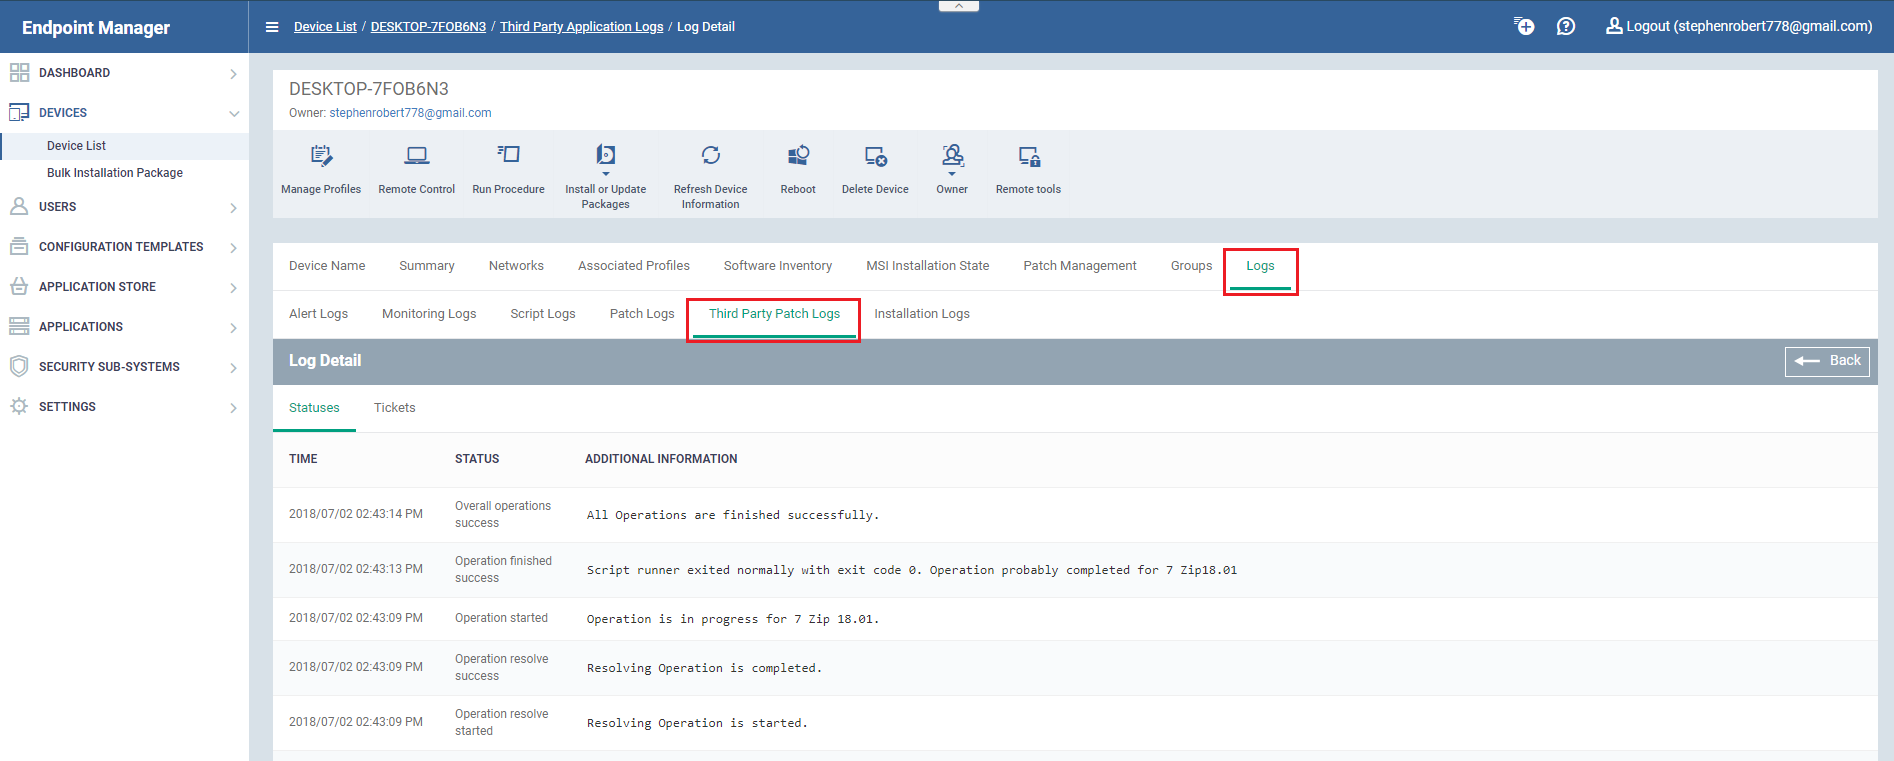Click 'Overall operations success' status cell
The image size is (1894, 761).
pyautogui.click(x=503, y=515)
